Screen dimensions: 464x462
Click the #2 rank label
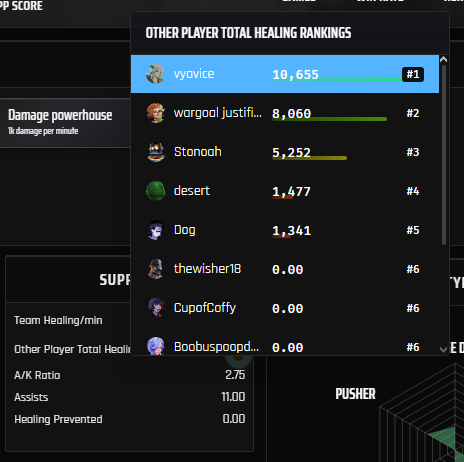413,113
